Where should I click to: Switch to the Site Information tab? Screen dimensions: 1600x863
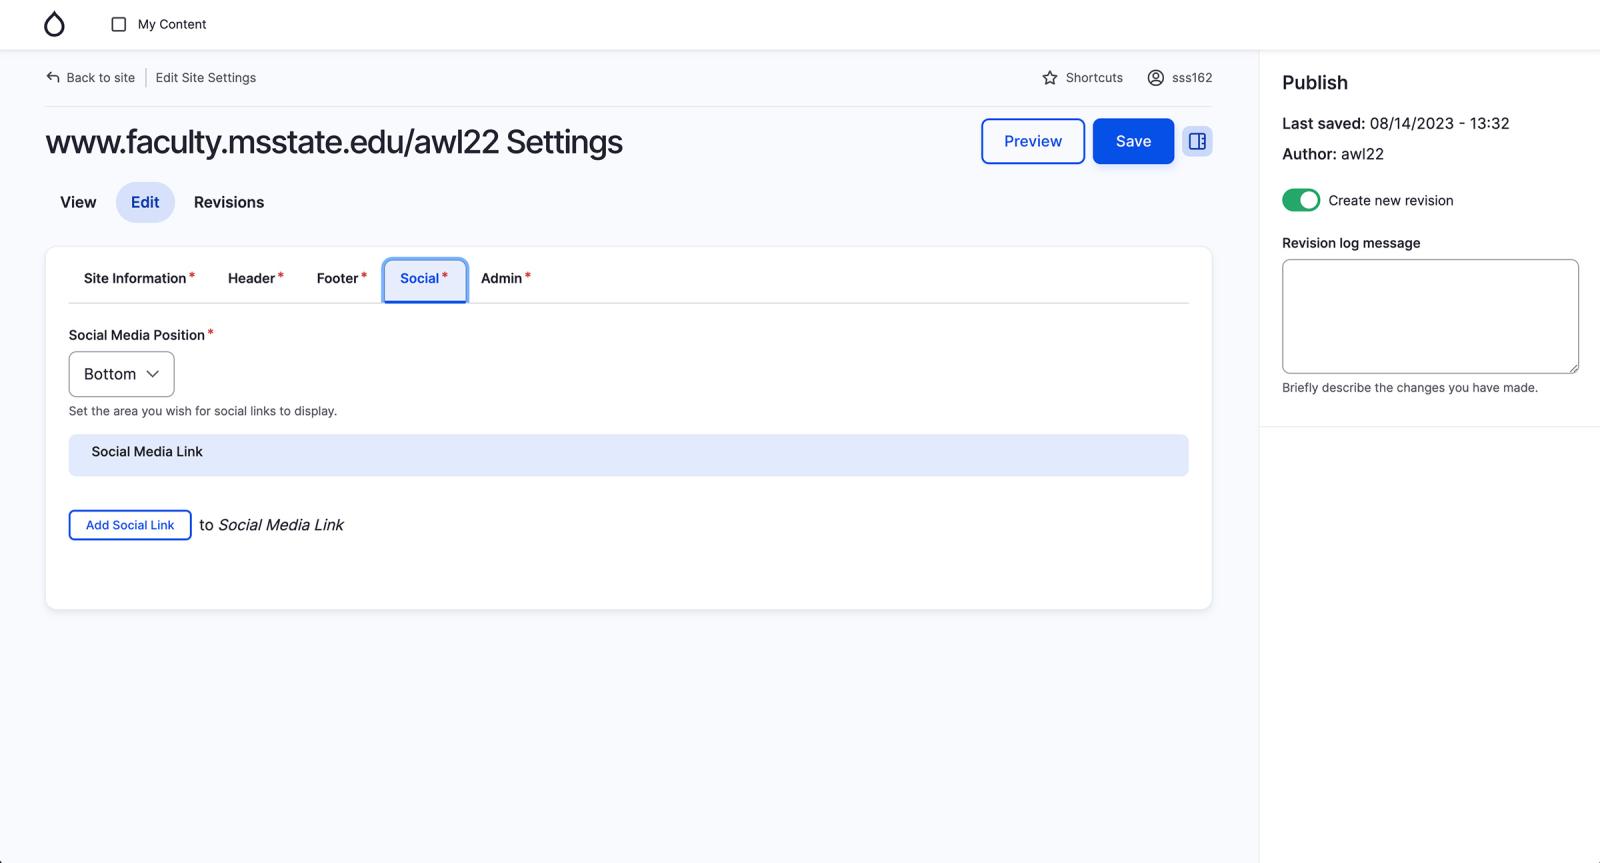(135, 278)
